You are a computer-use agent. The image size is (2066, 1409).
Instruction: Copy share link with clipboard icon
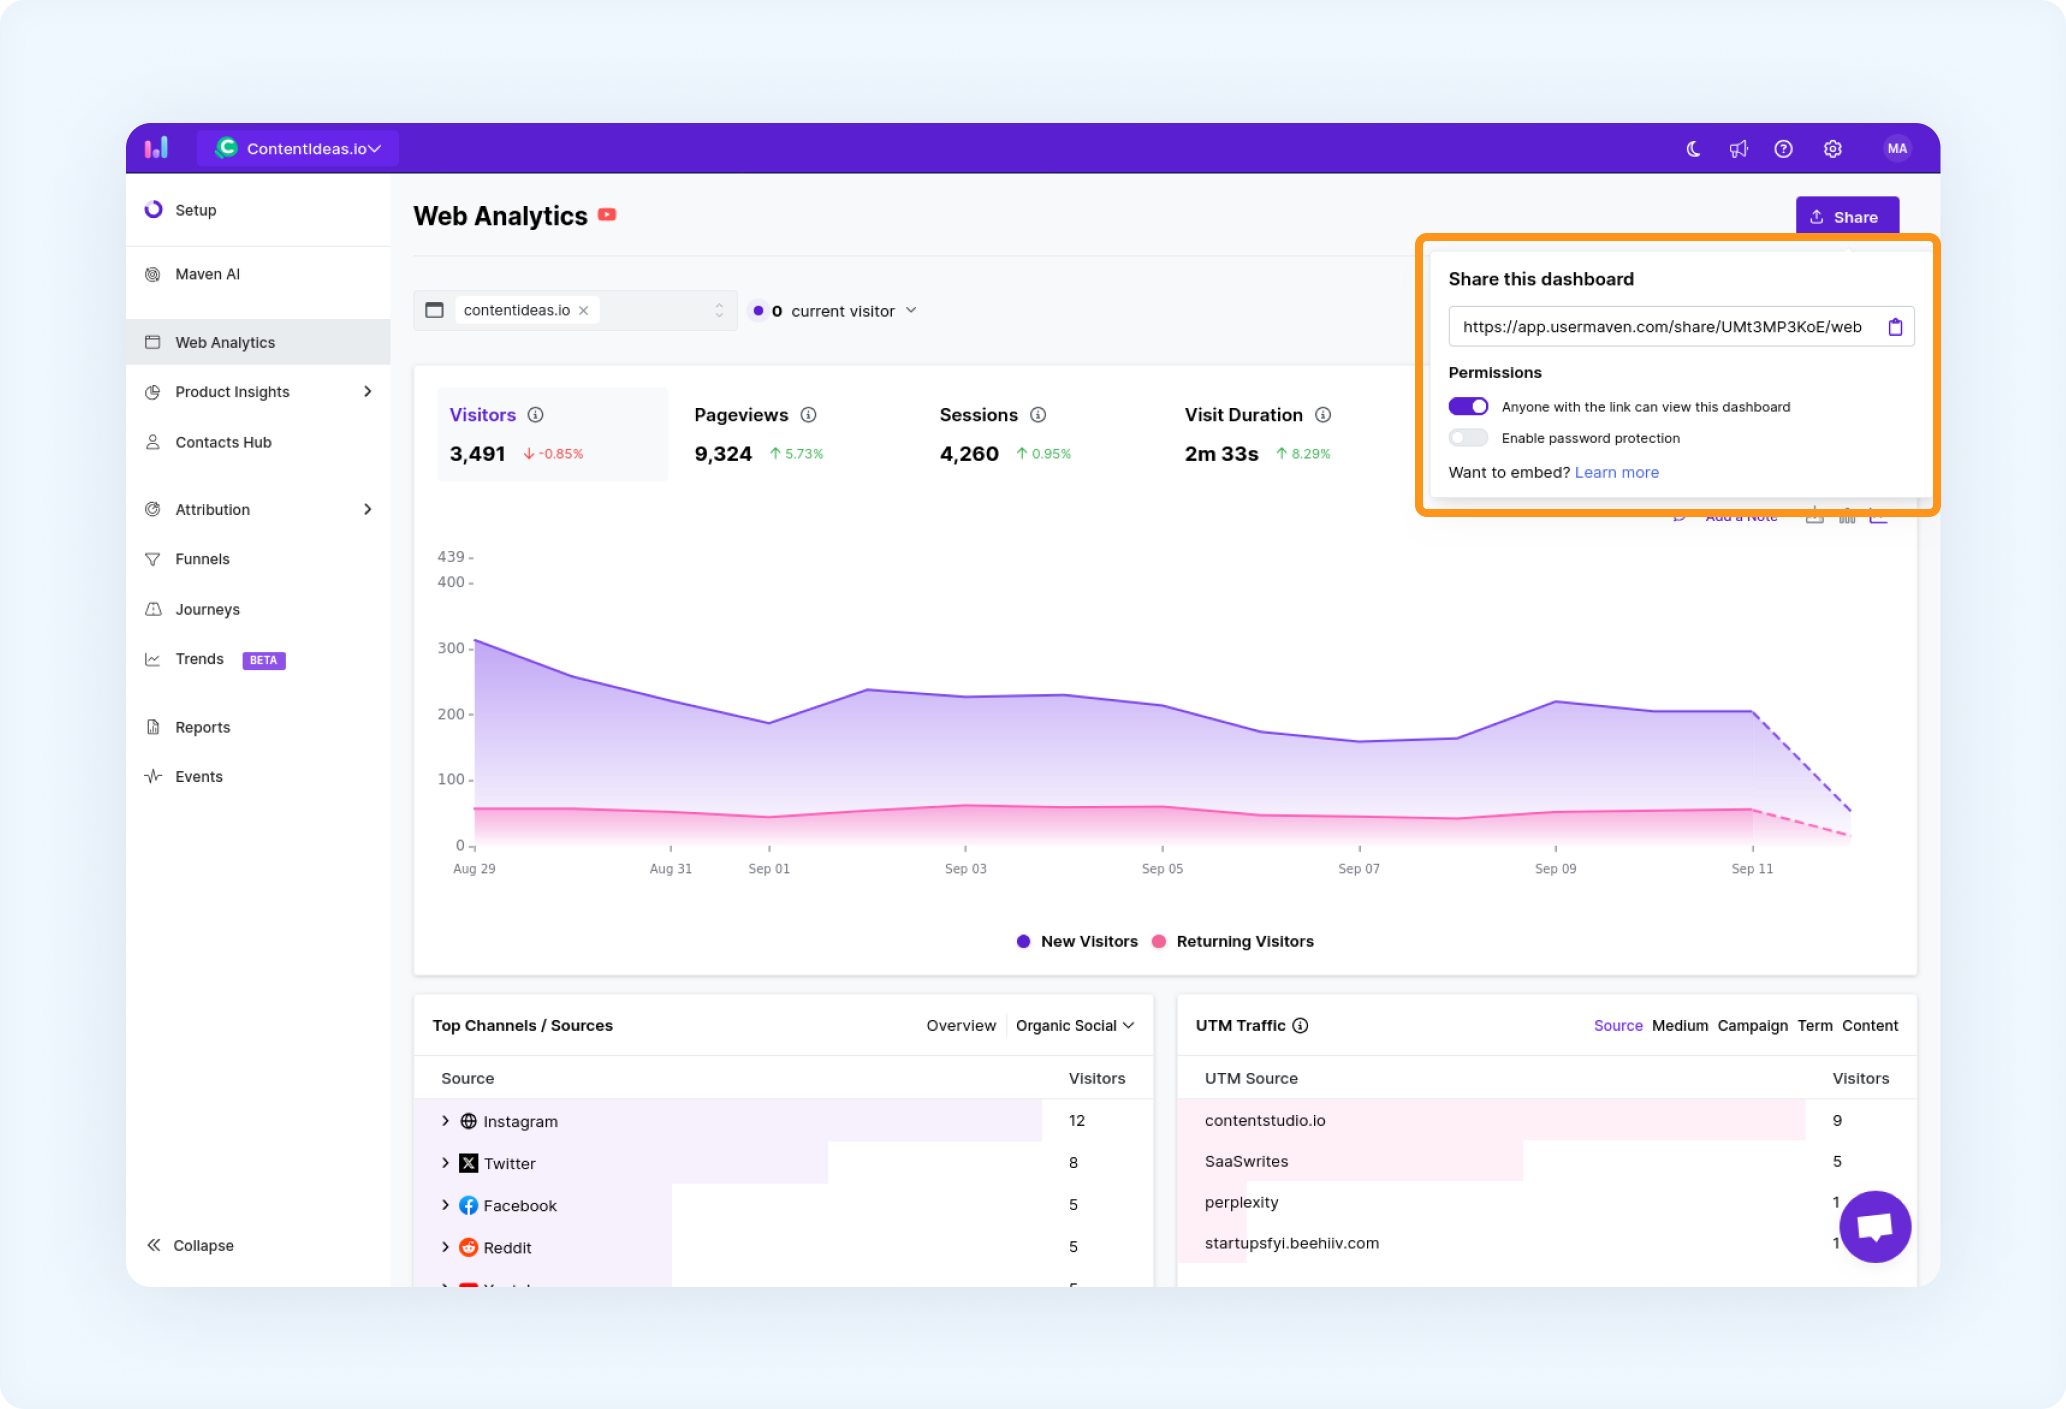point(1895,327)
